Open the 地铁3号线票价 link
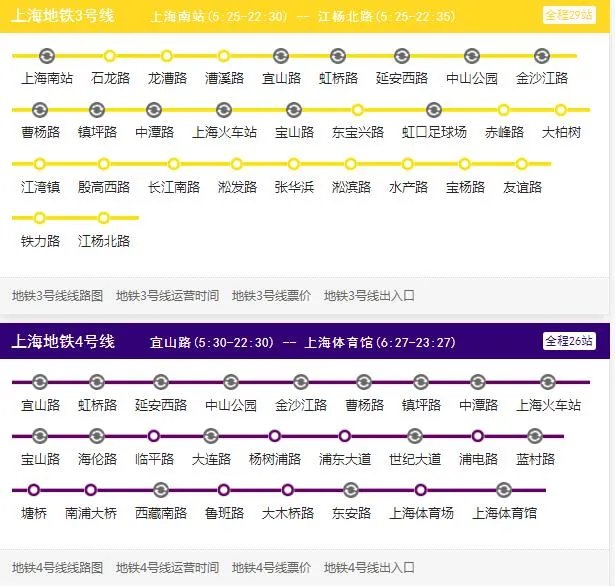615x586 pixels. pyautogui.click(x=271, y=295)
